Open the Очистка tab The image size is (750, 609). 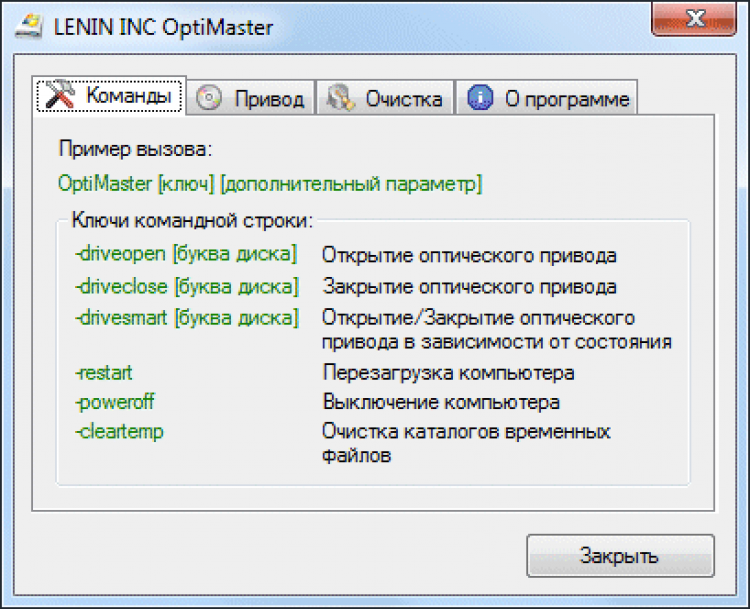(x=385, y=98)
